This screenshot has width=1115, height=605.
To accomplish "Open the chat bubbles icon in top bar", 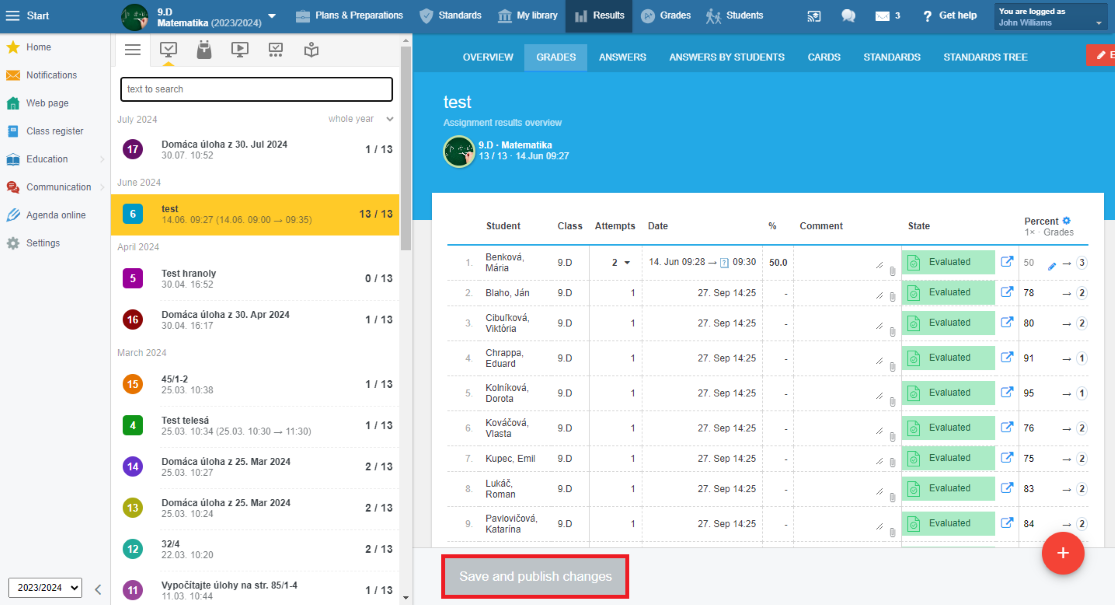I will pos(848,16).
